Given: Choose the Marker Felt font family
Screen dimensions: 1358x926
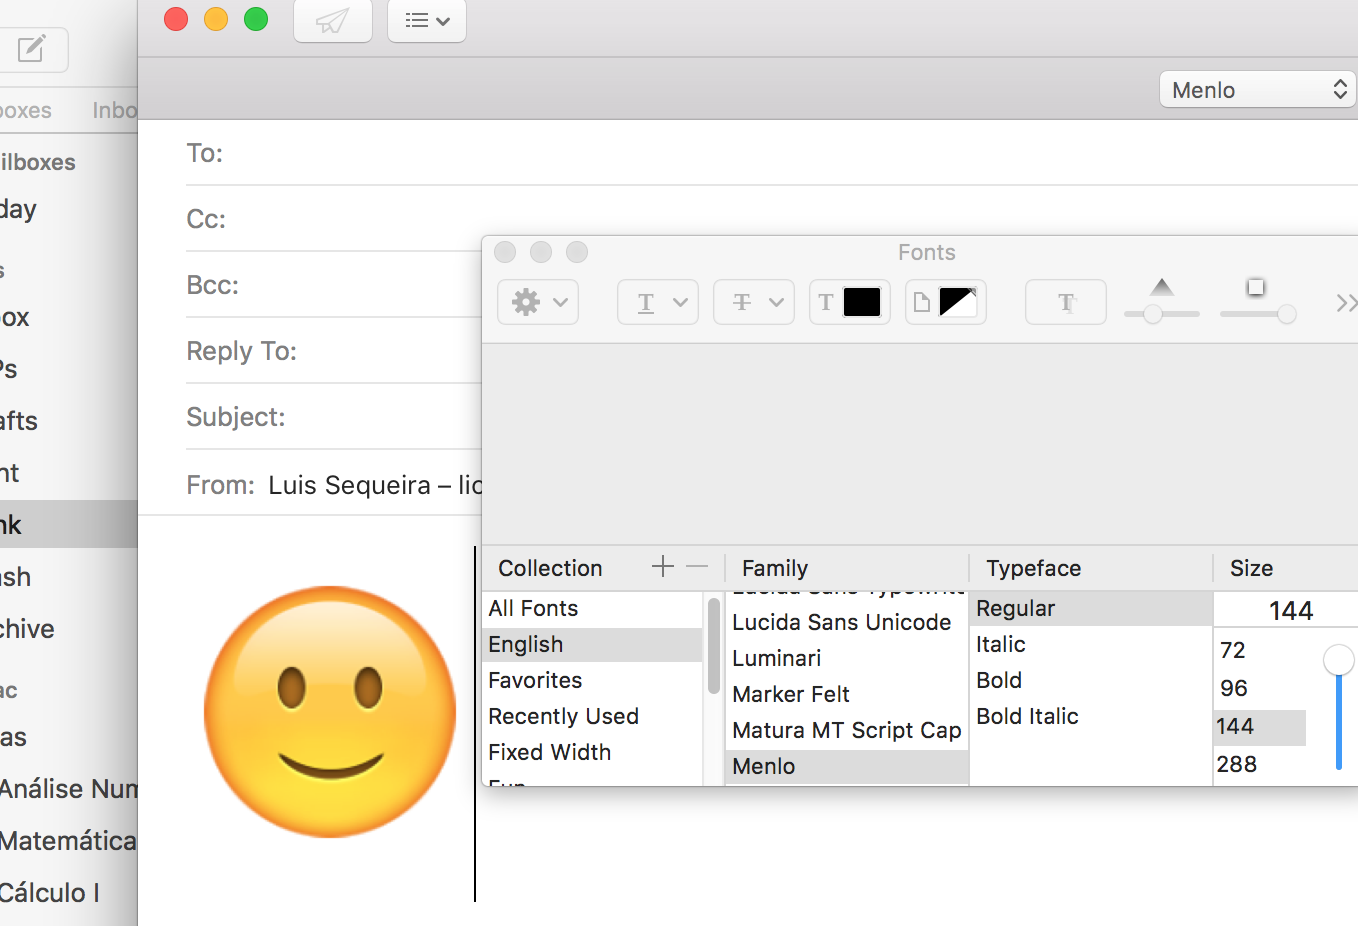Looking at the screenshot, I should coord(790,694).
